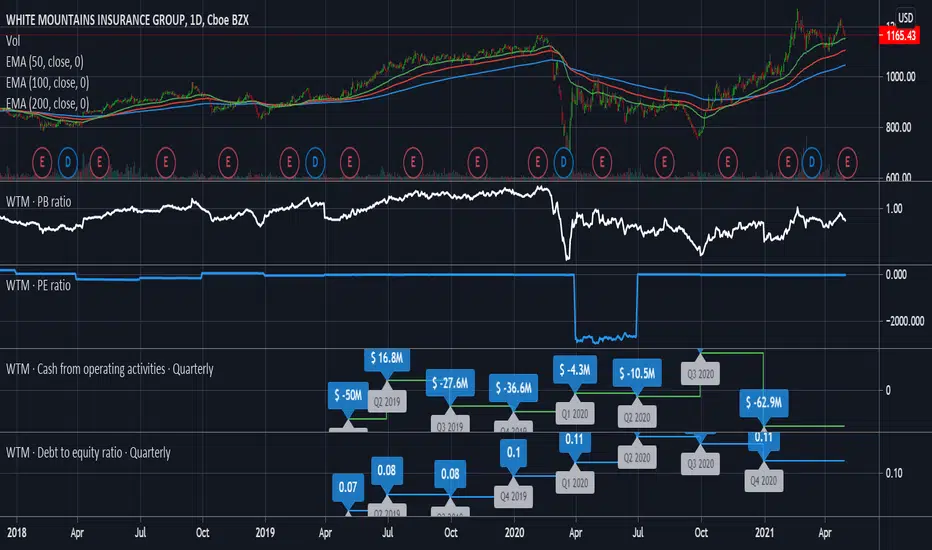Click the USD currency label on price axis
This screenshot has height=550, width=932.
point(905,18)
